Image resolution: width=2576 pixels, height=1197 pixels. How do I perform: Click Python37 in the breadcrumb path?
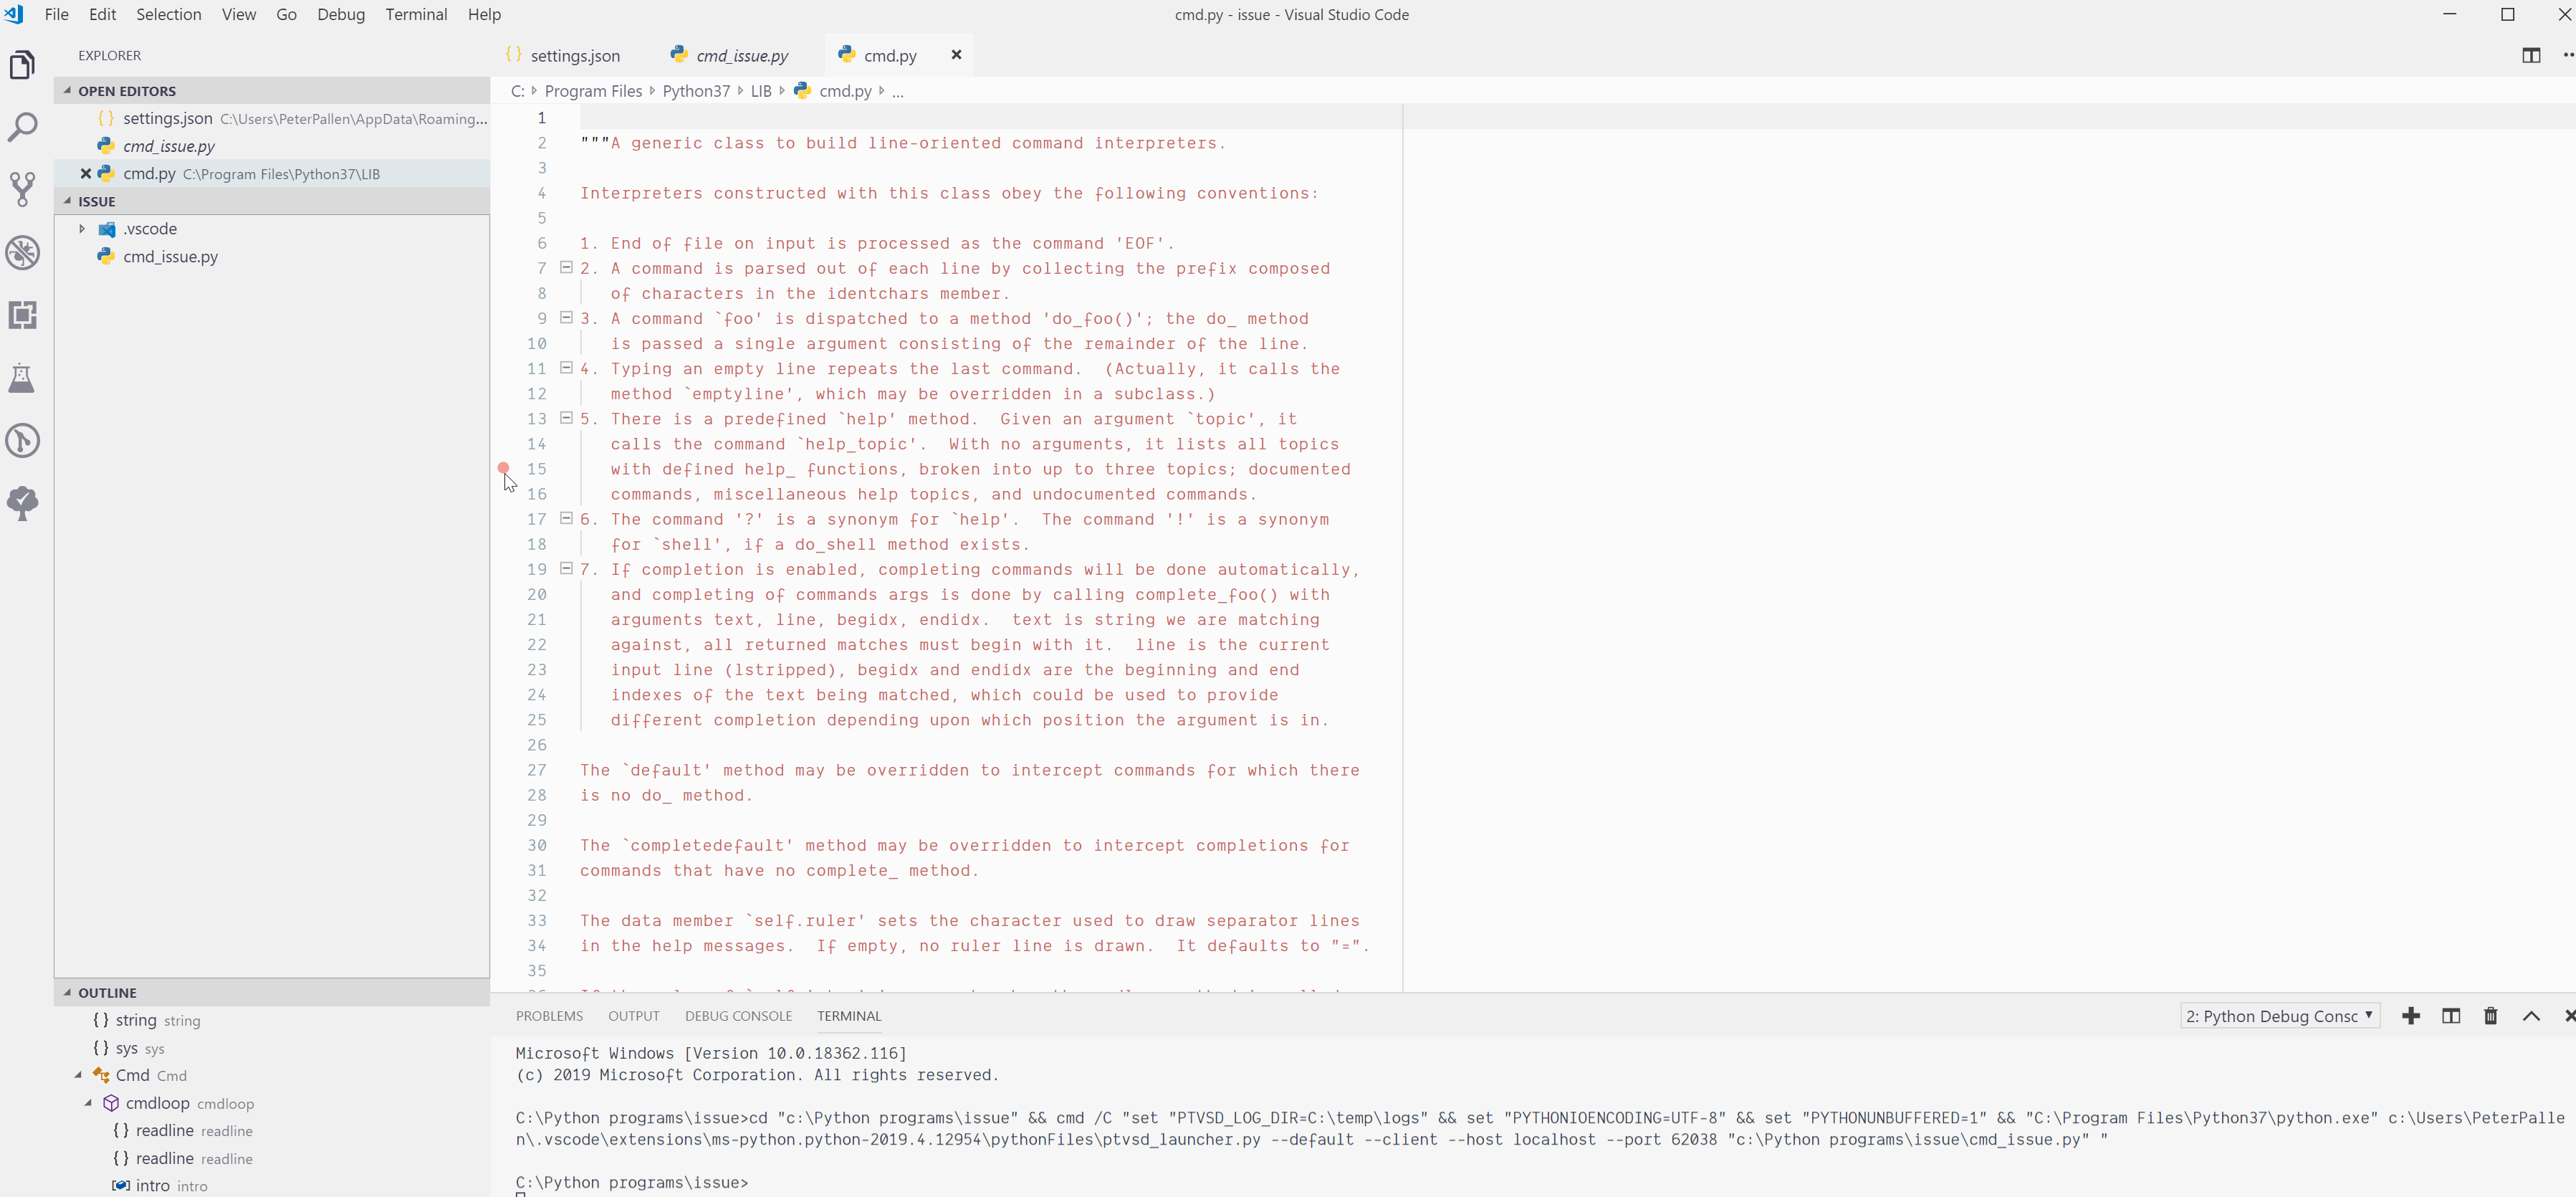697,91
